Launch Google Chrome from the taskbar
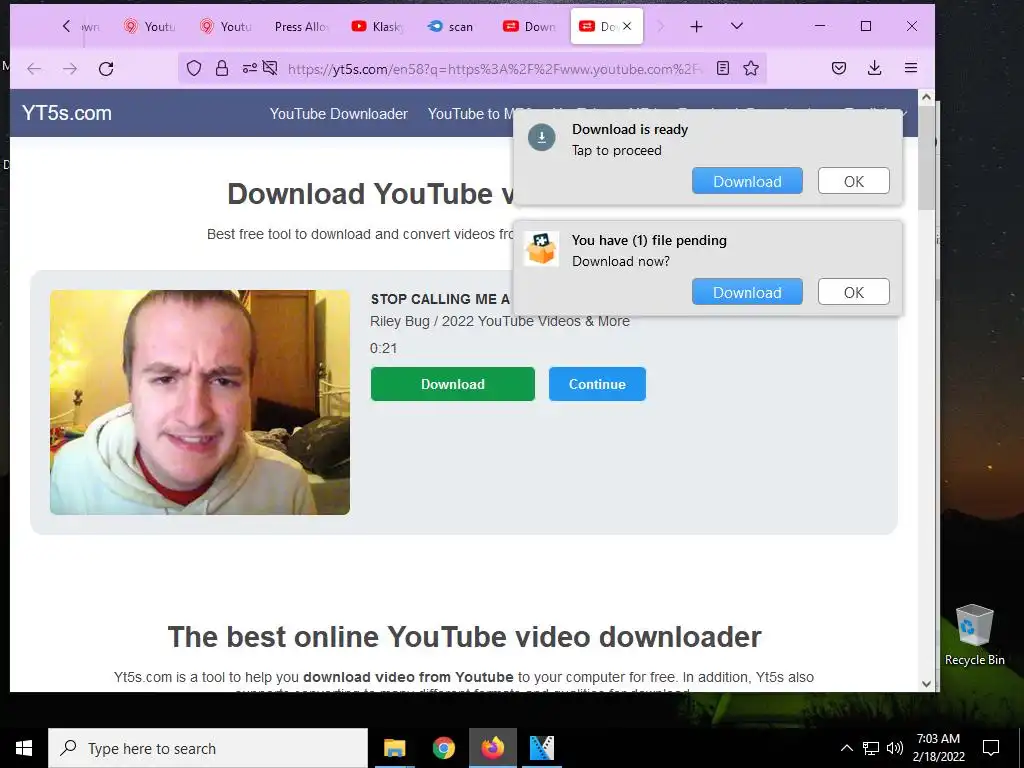The image size is (1024, 768). click(x=443, y=748)
